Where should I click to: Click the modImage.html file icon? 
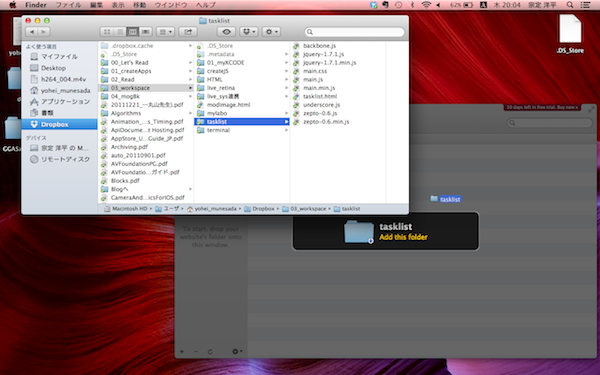click(x=200, y=105)
